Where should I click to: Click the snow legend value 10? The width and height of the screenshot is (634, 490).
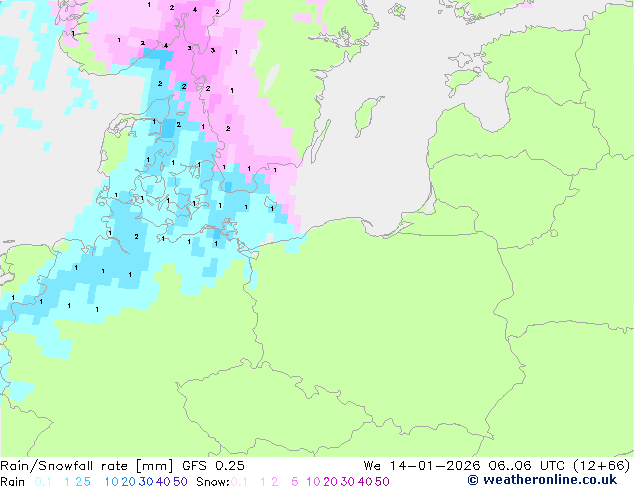point(313,482)
